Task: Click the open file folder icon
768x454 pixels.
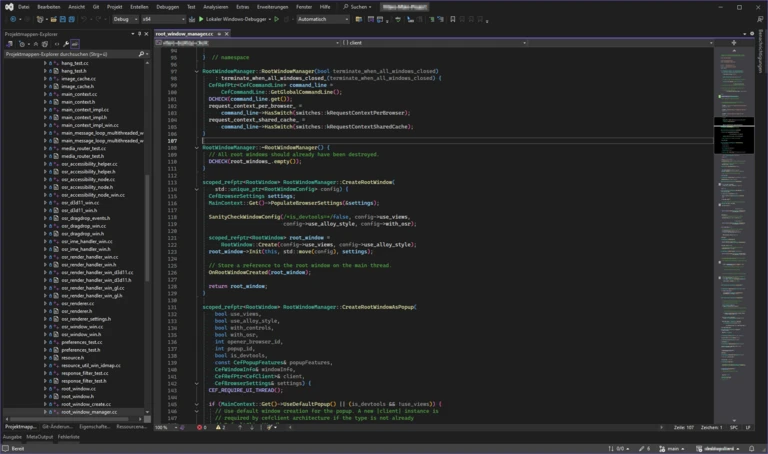Action: [x=54, y=19]
